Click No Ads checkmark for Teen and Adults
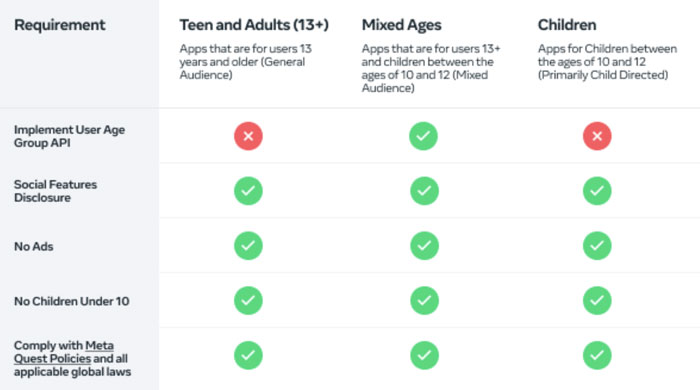Image resolution: width=700 pixels, height=390 pixels. (248, 246)
